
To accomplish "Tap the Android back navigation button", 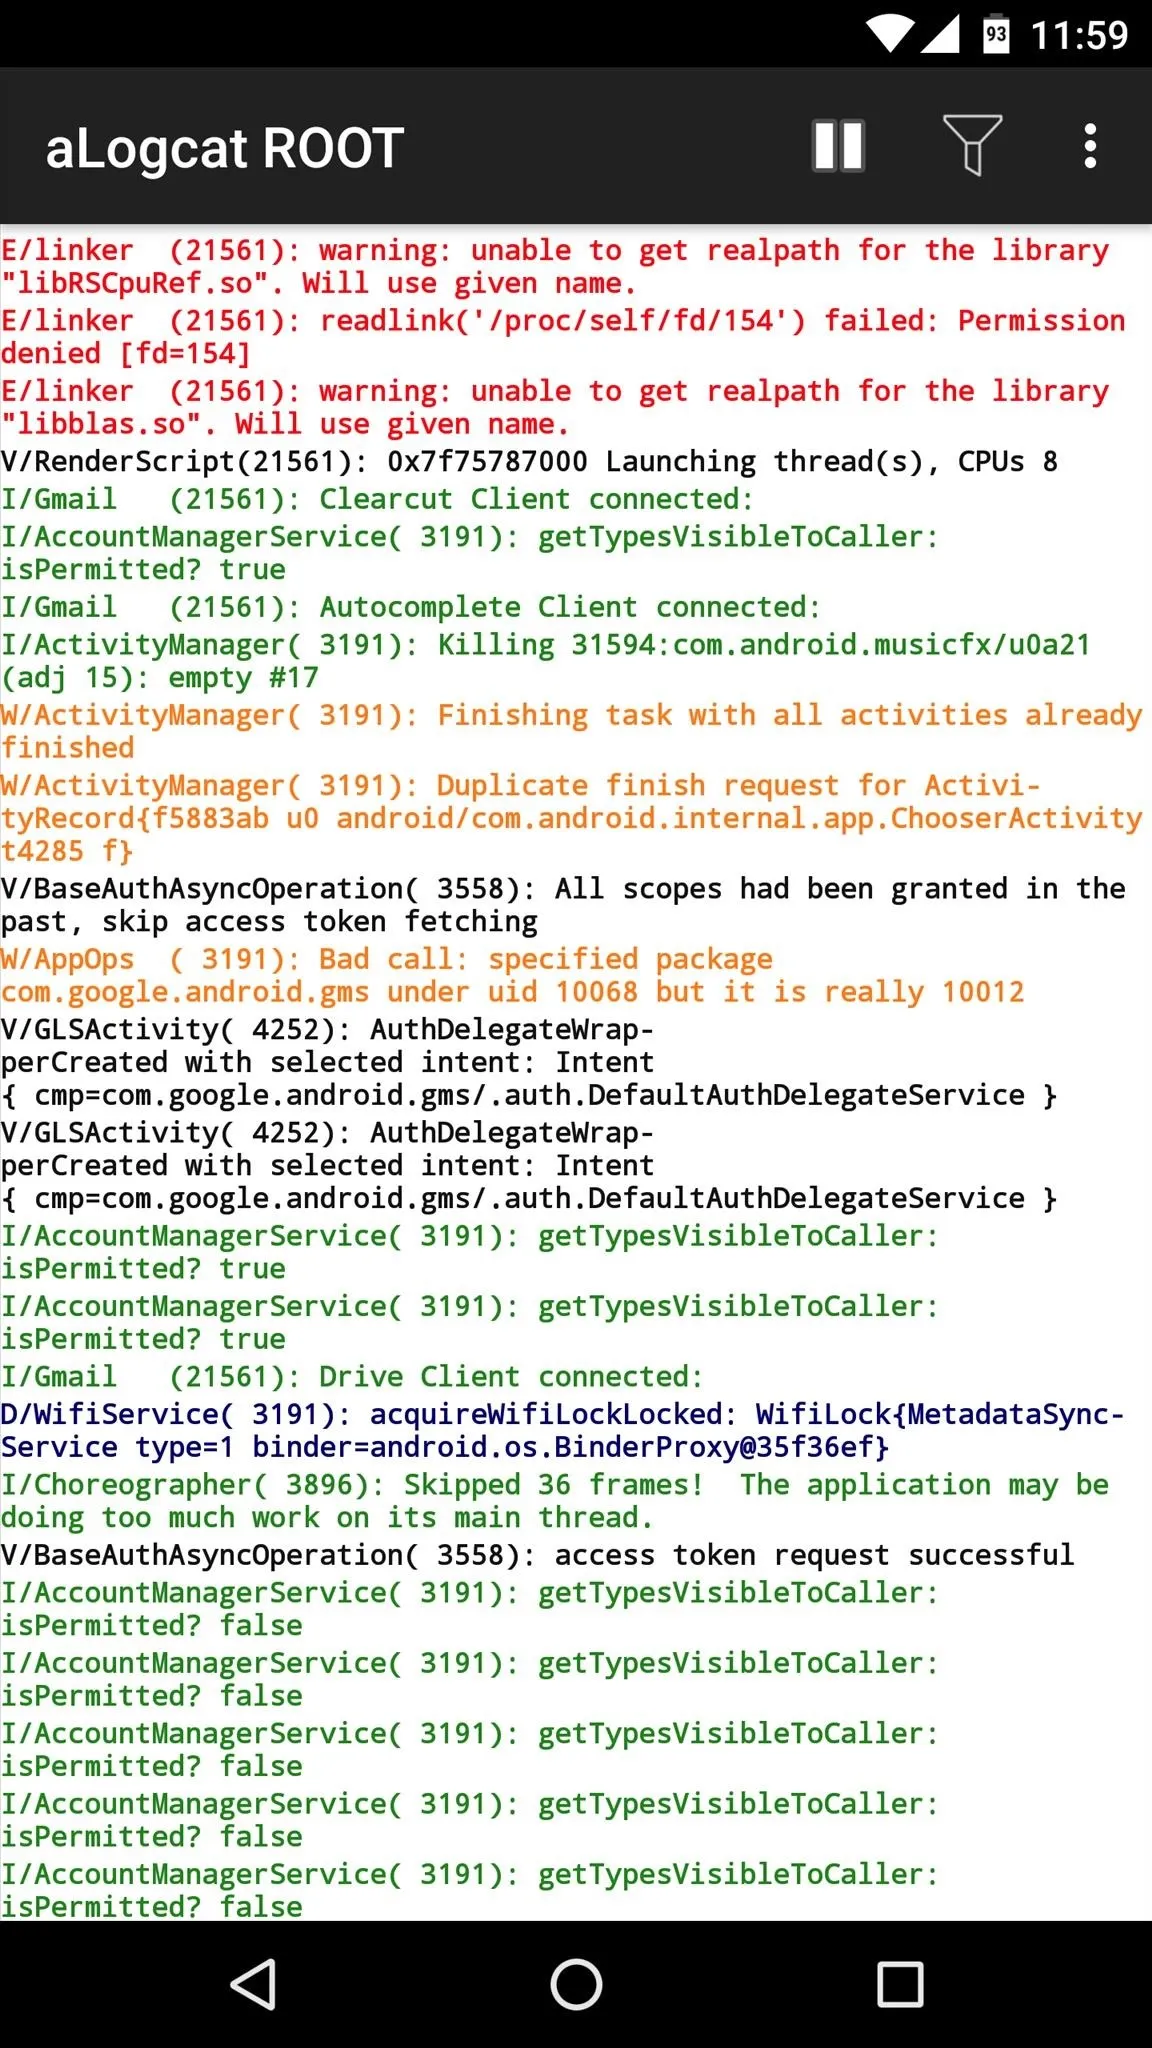I will [x=254, y=1984].
